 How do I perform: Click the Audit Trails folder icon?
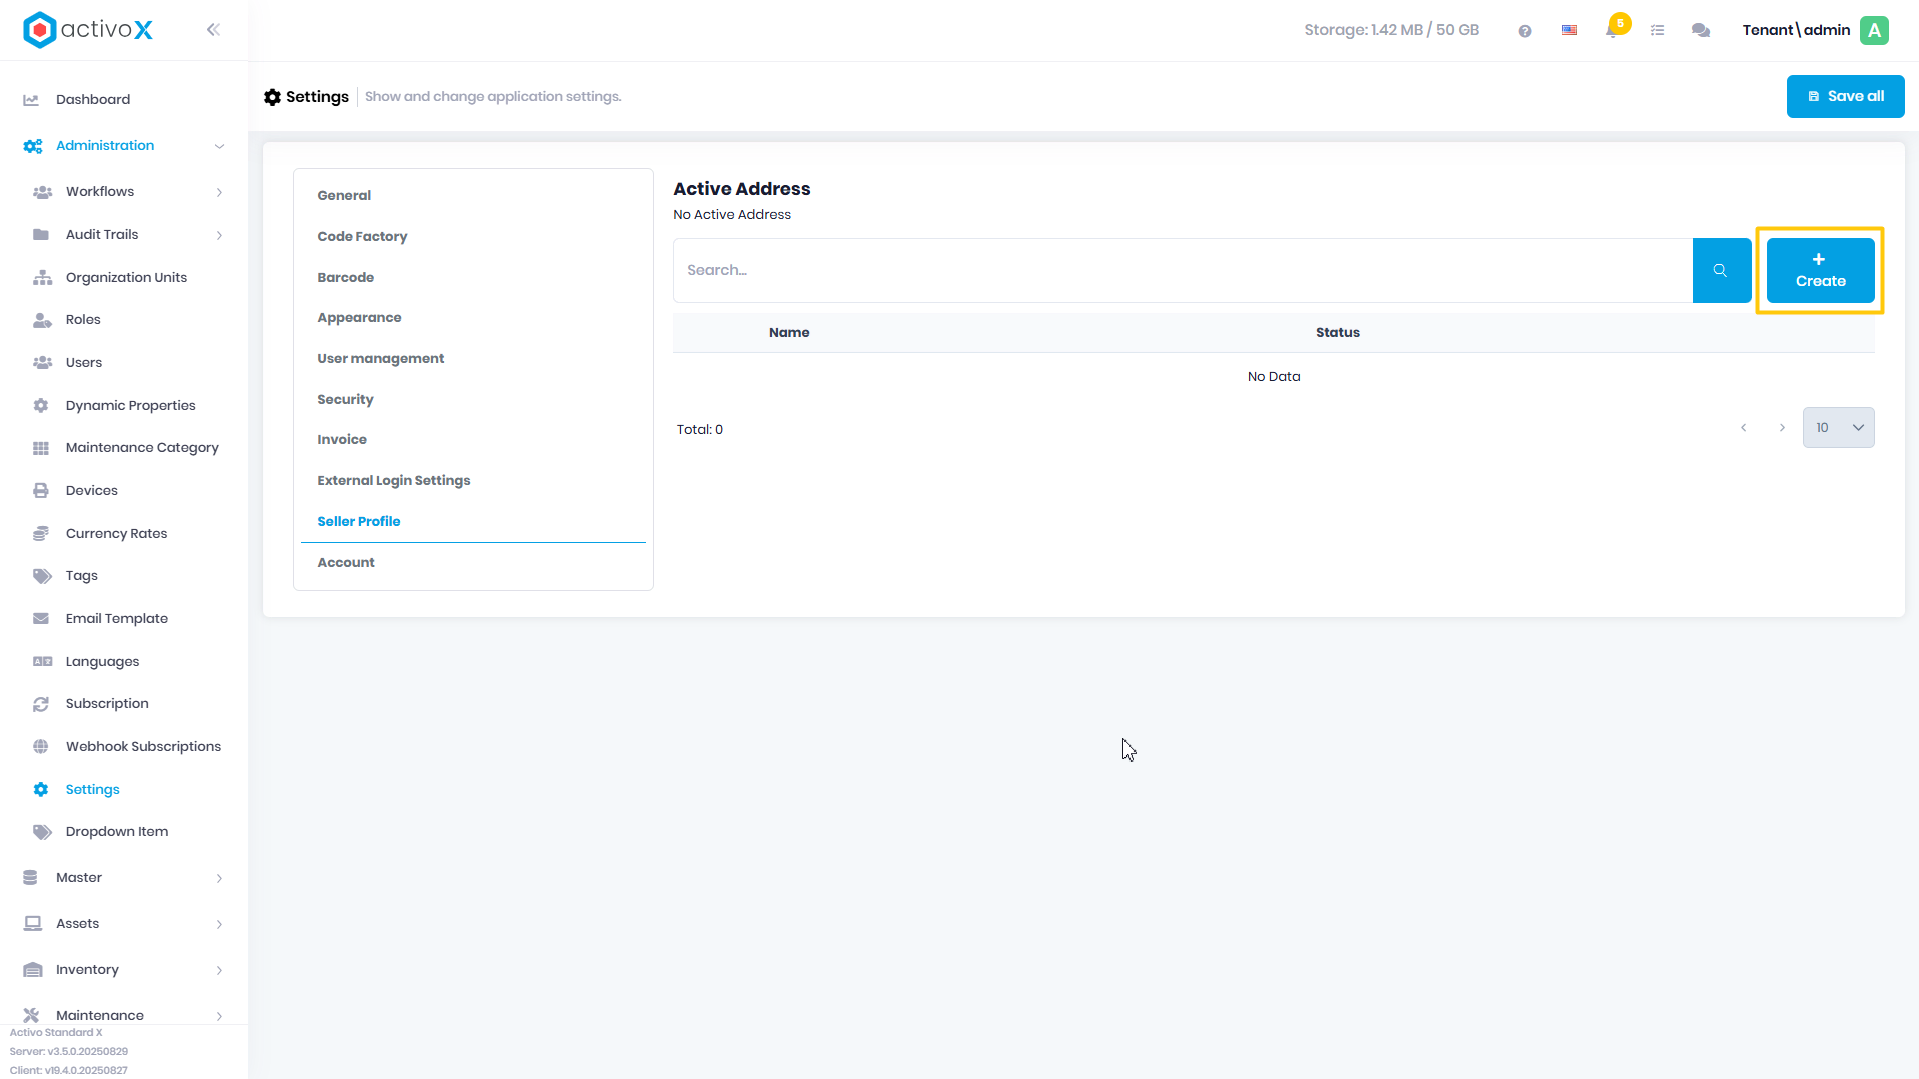pyautogui.click(x=41, y=235)
